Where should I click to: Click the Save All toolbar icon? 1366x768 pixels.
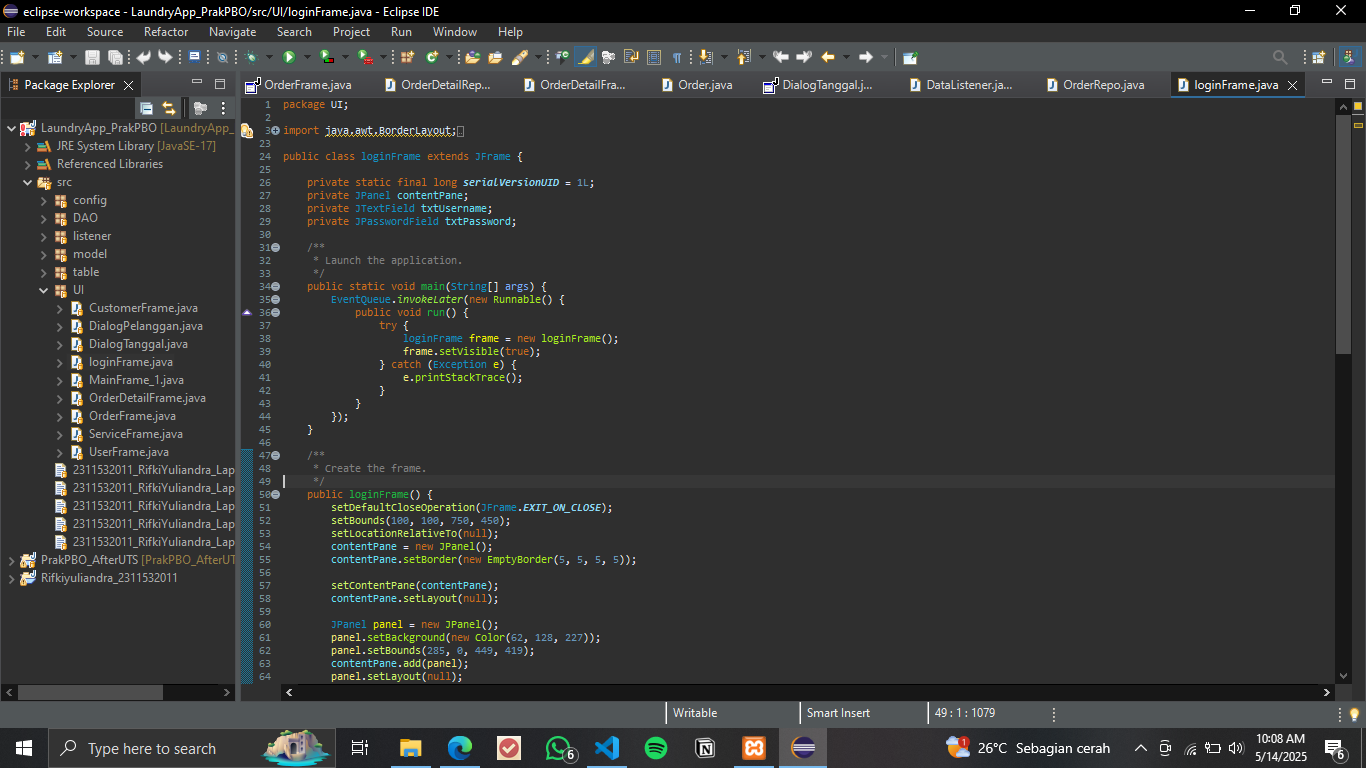[115, 58]
